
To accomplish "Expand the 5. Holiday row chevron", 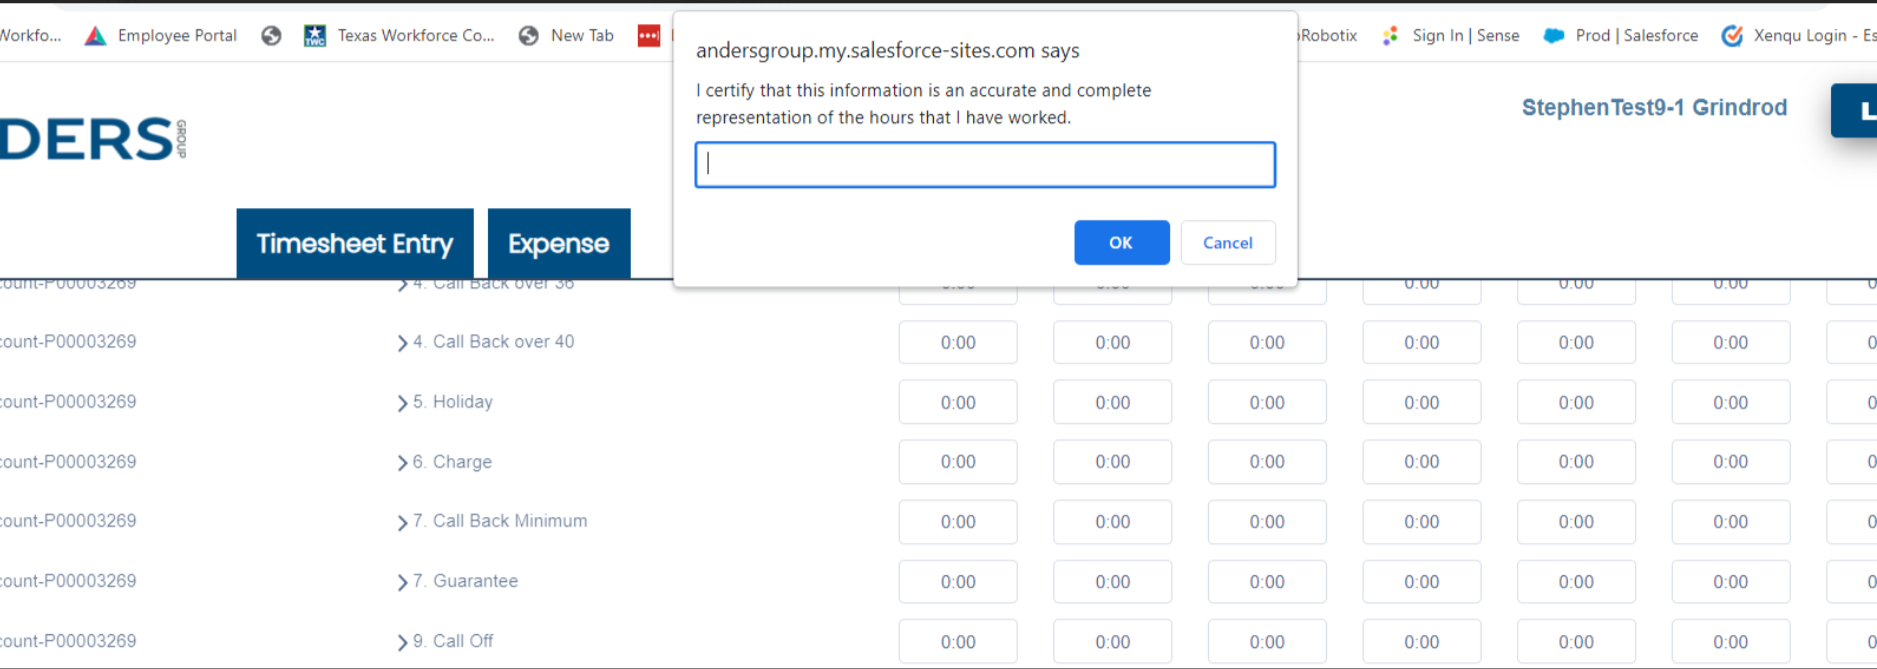I will click(402, 403).
